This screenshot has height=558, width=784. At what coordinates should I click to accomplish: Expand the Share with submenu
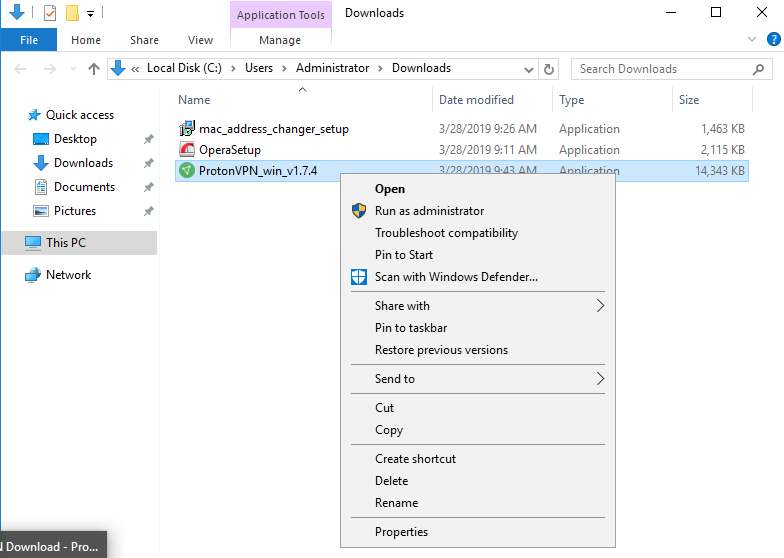point(478,306)
